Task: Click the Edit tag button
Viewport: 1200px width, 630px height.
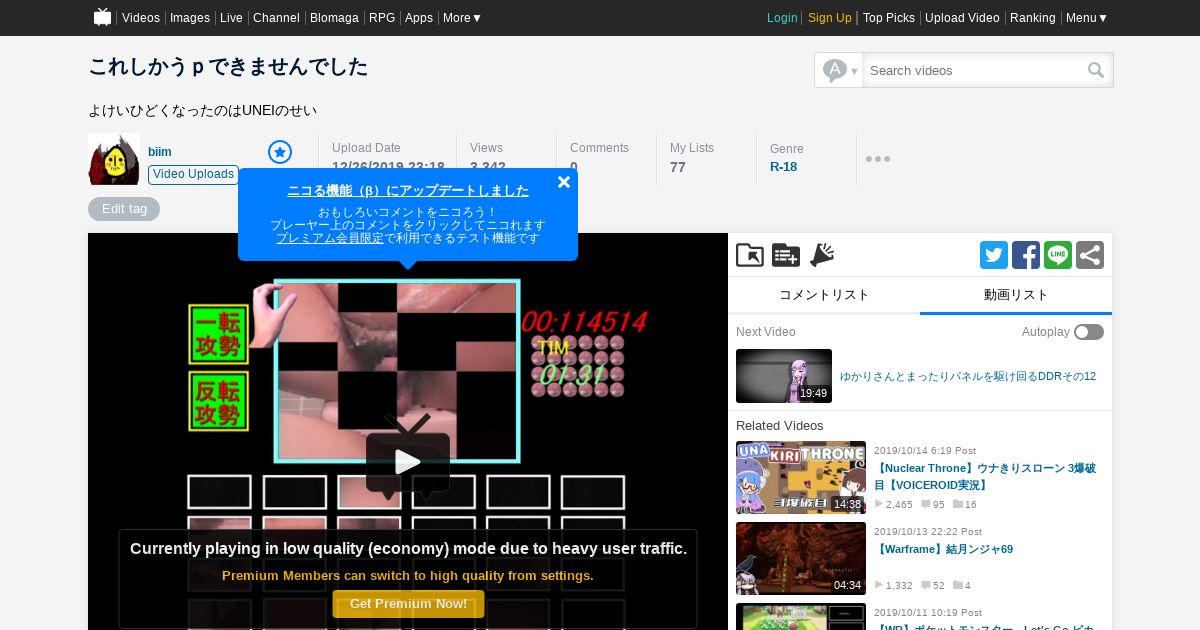Action: pos(124,209)
